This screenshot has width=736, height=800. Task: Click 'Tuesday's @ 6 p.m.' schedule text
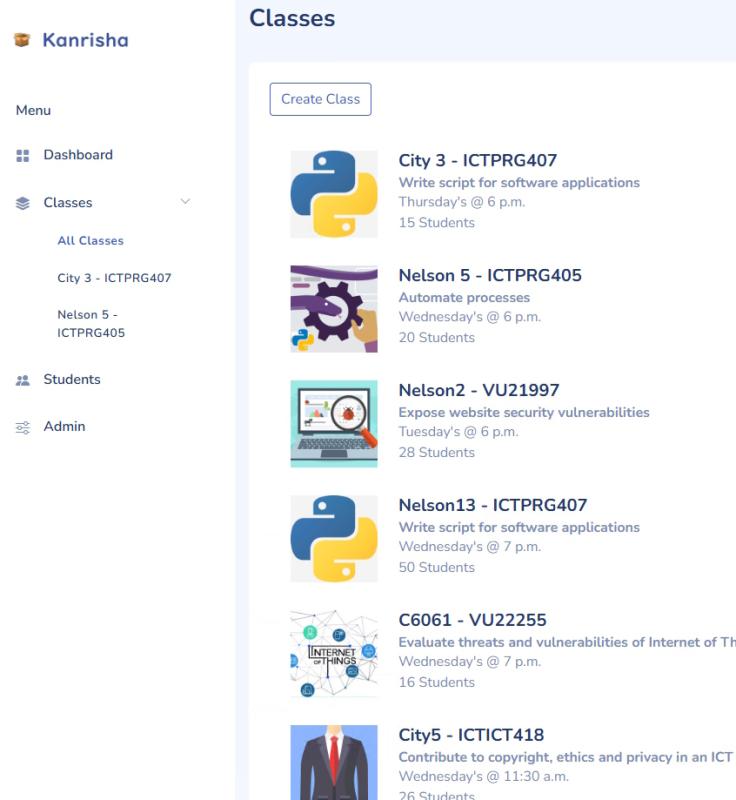tap(458, 431)
